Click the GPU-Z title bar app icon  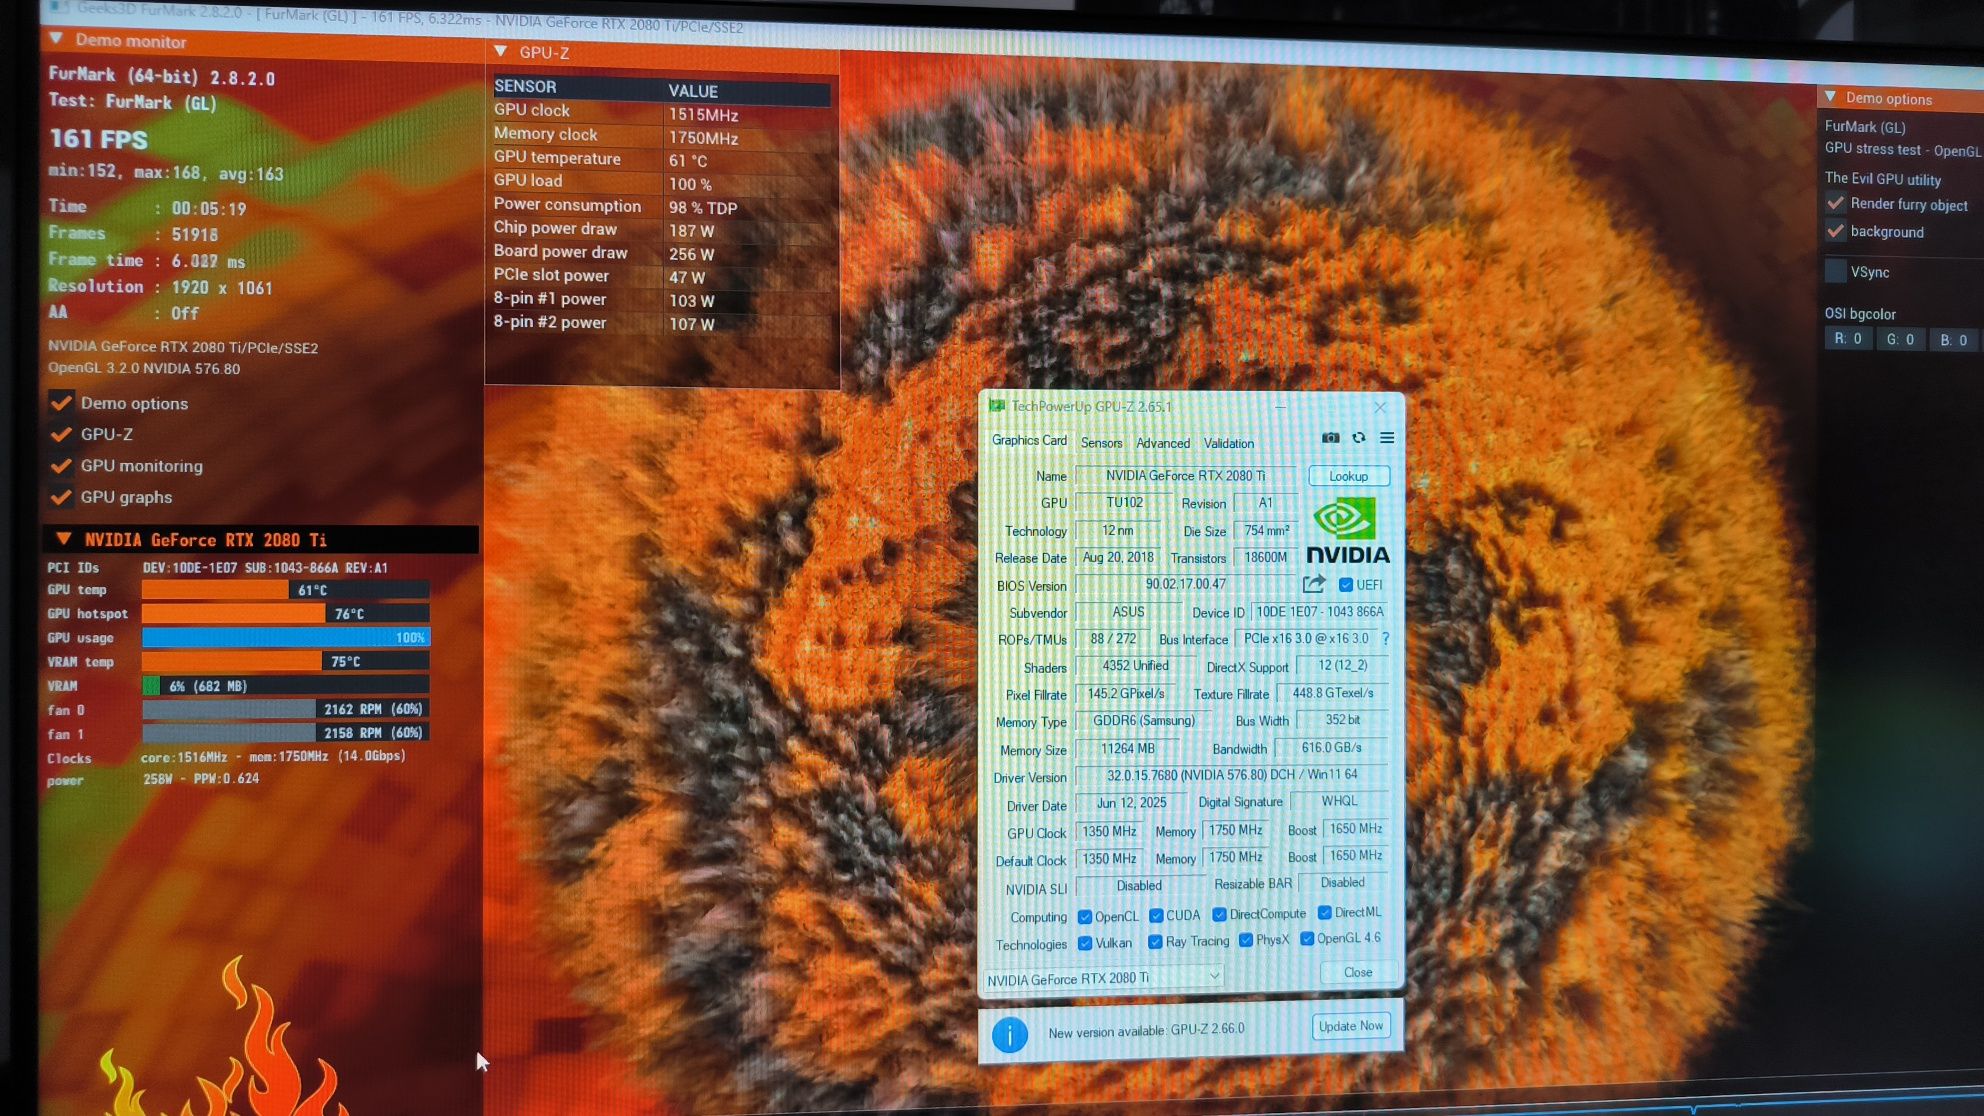[x=997, y=405]
